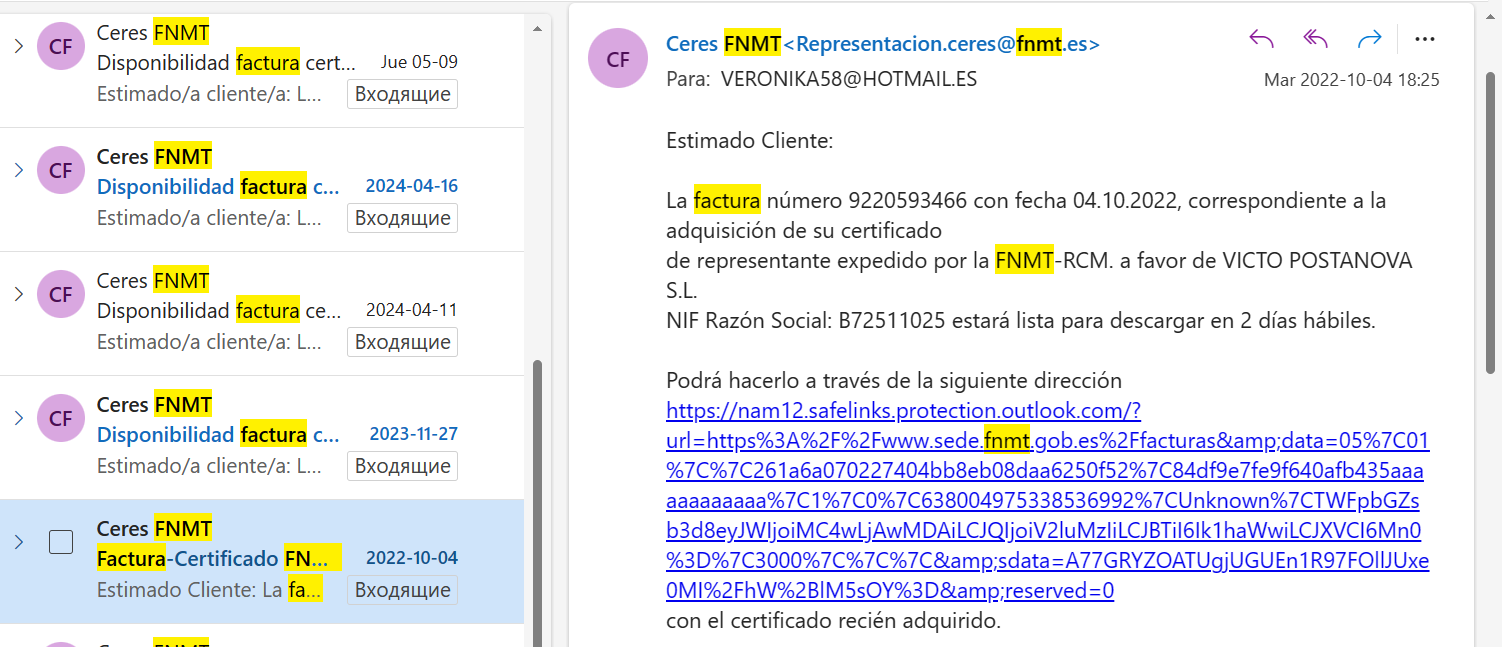The height and width of the screenshot is (647, 1502).
Task: Click the CF avatar of the 2024-04-16 email
Action: click(61, 171)
